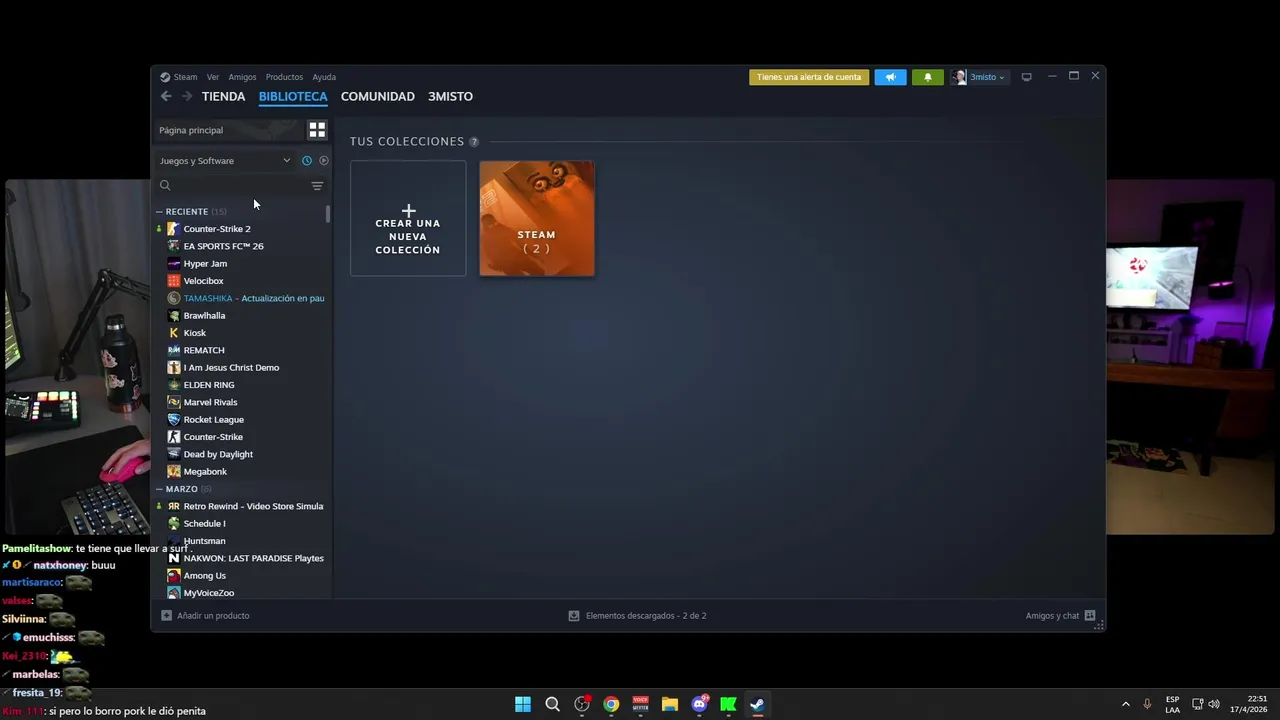Open the friends and chat icon
Viewport: 1280px width, 720px height.
point(1090,616)
